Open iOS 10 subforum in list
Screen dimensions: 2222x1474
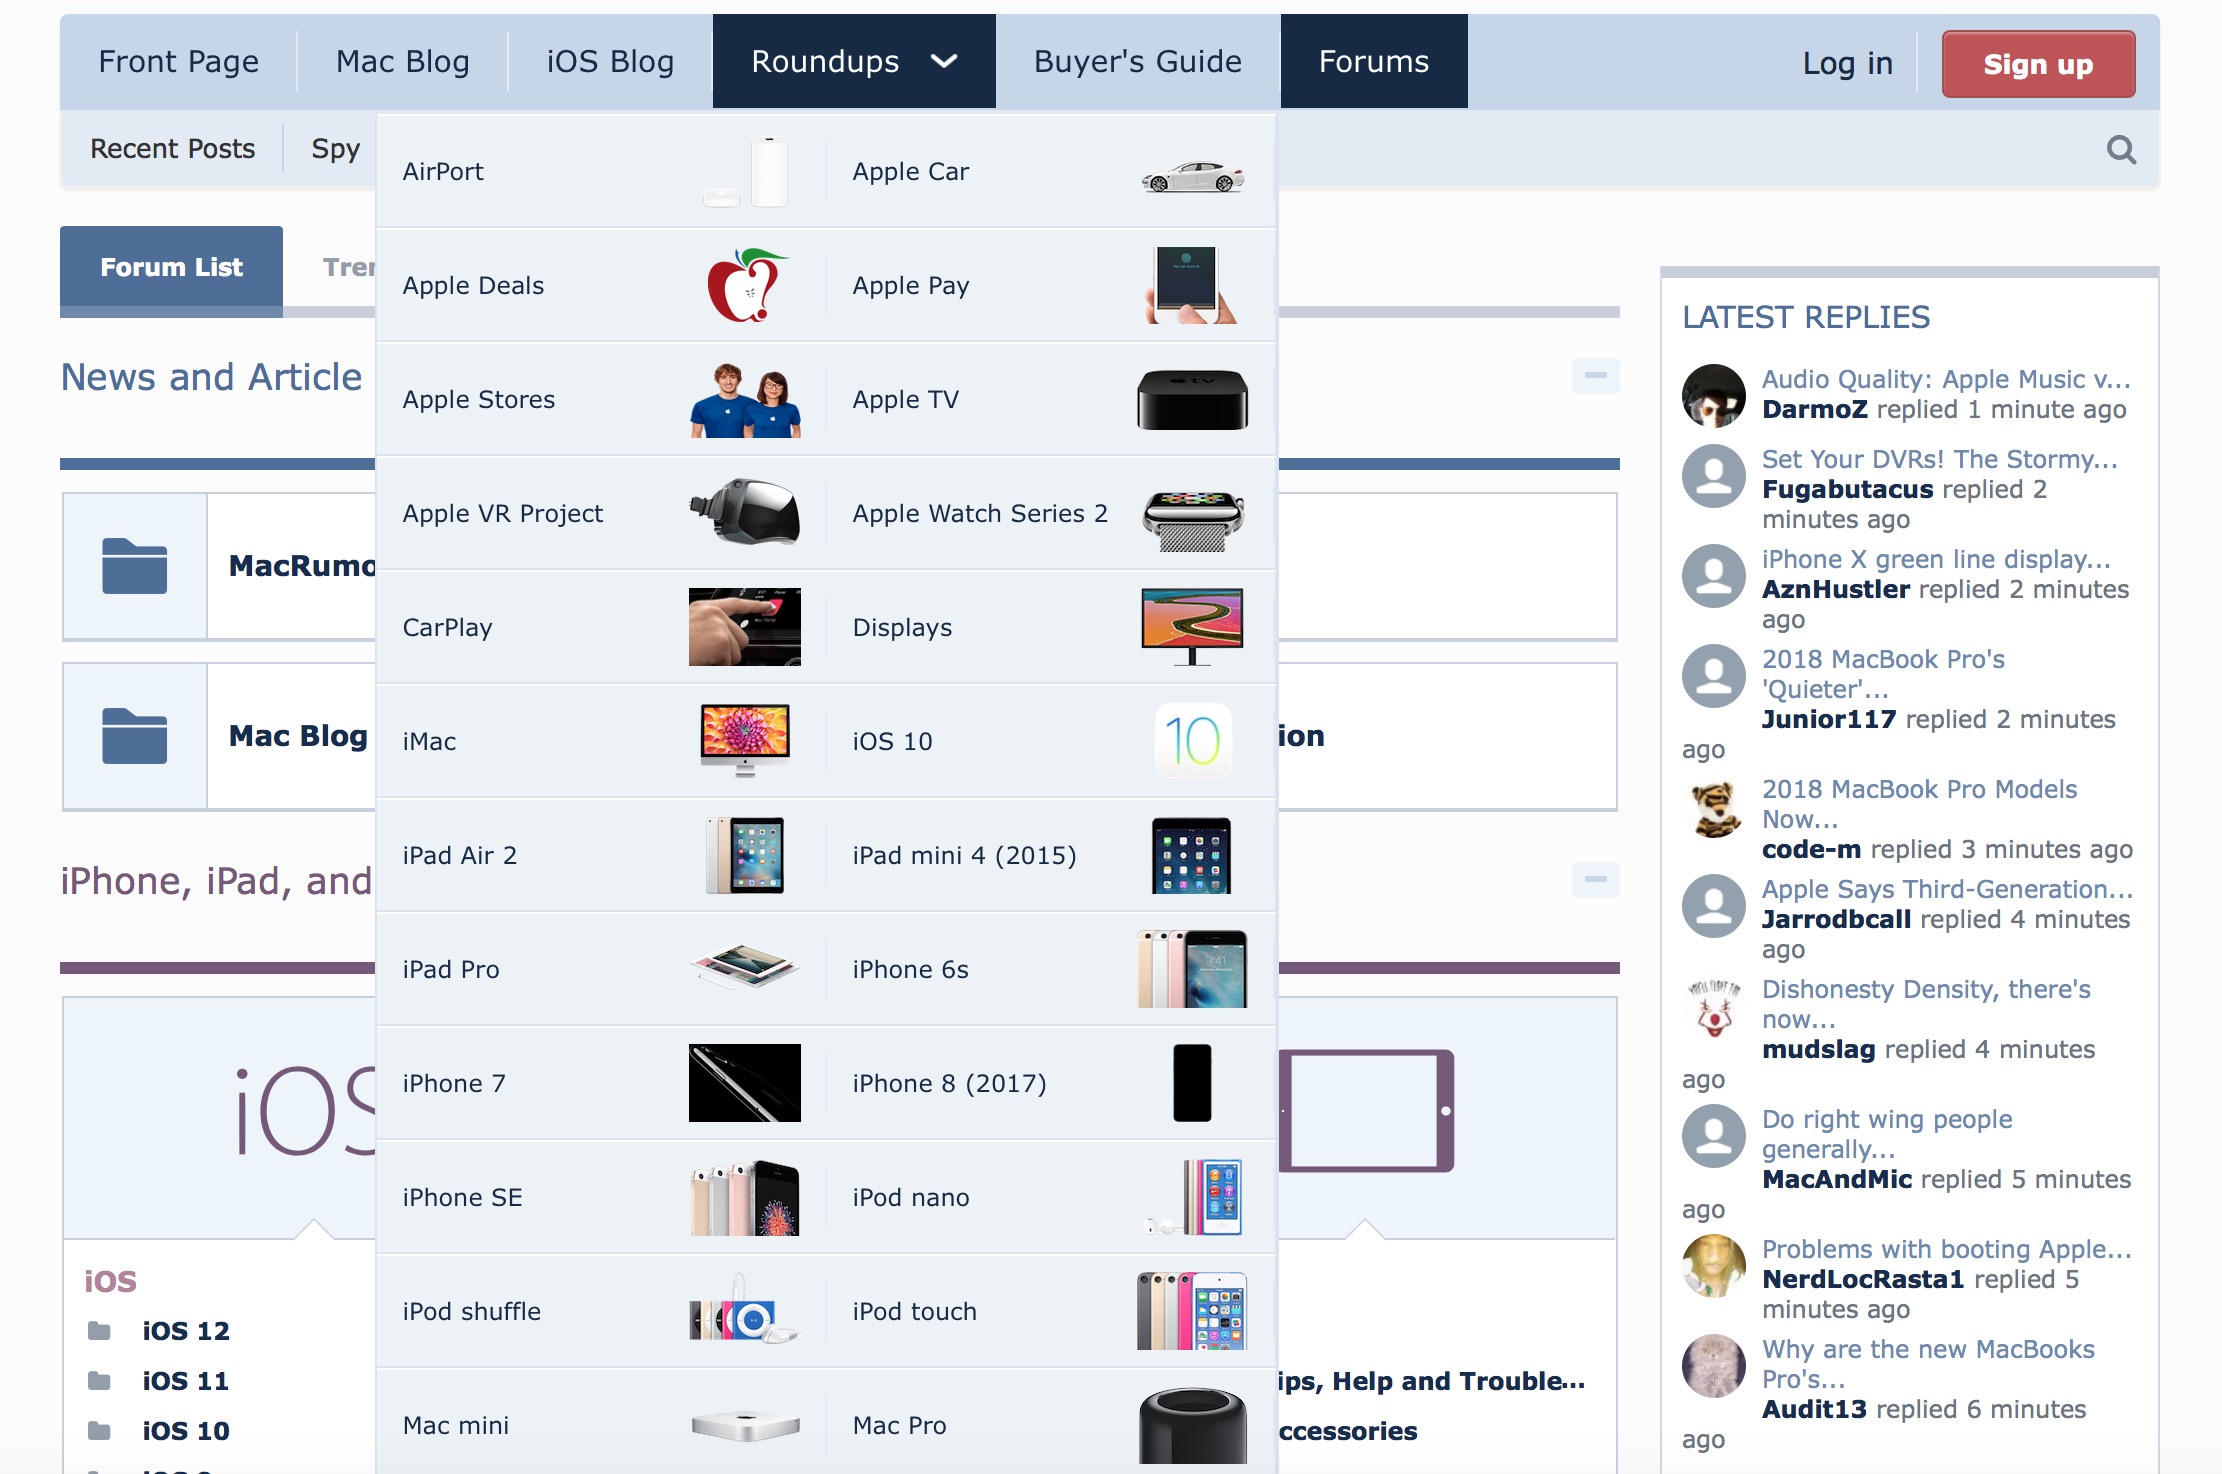[x=186, y=1431]
